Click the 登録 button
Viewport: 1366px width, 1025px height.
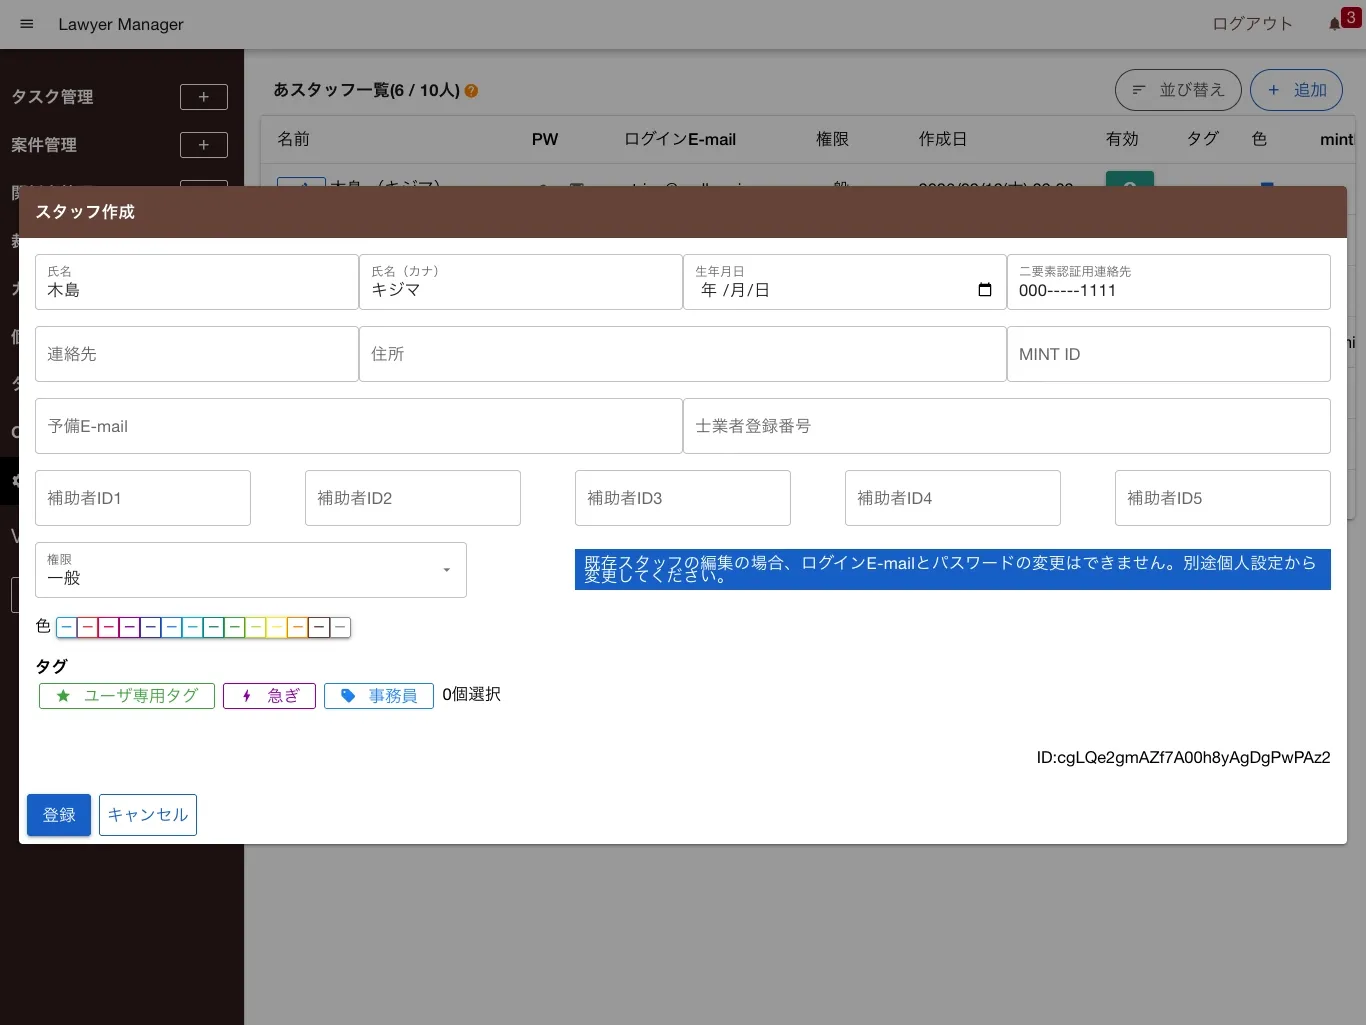[x=59, y=815]
